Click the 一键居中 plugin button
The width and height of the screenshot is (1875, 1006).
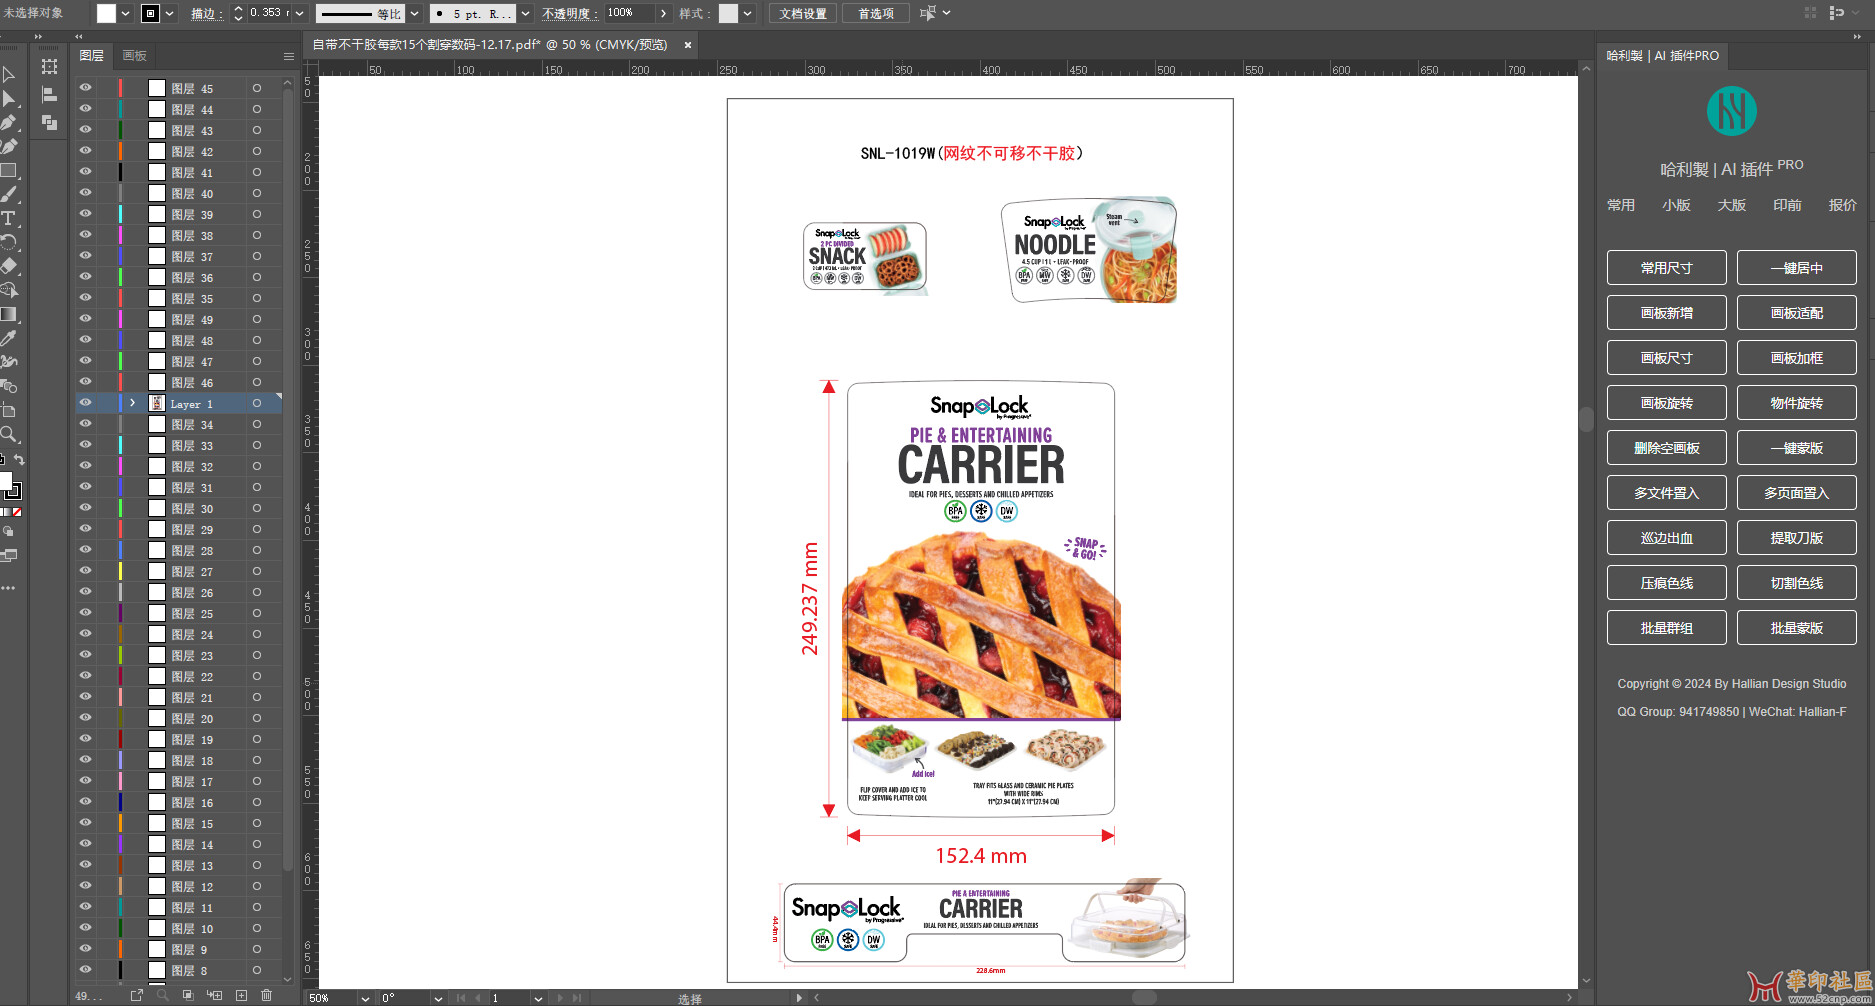[1797, 268]
